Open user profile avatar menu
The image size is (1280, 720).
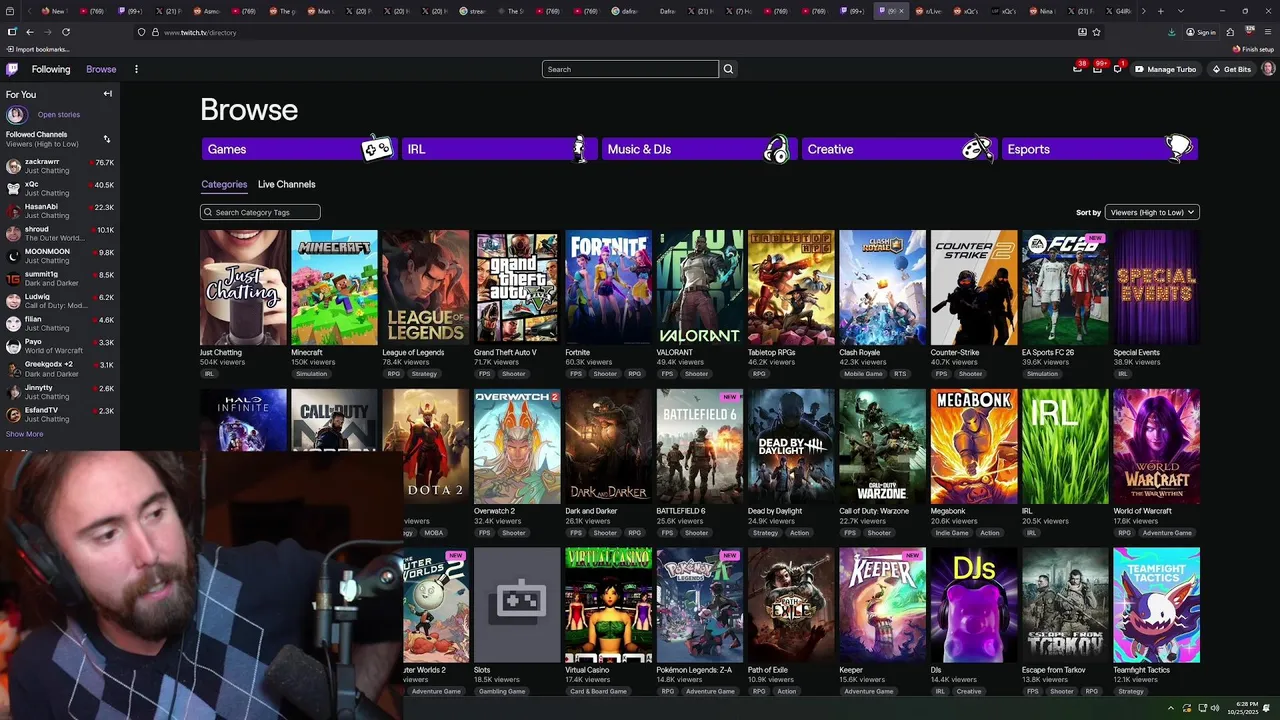(x=1268, y=69)
